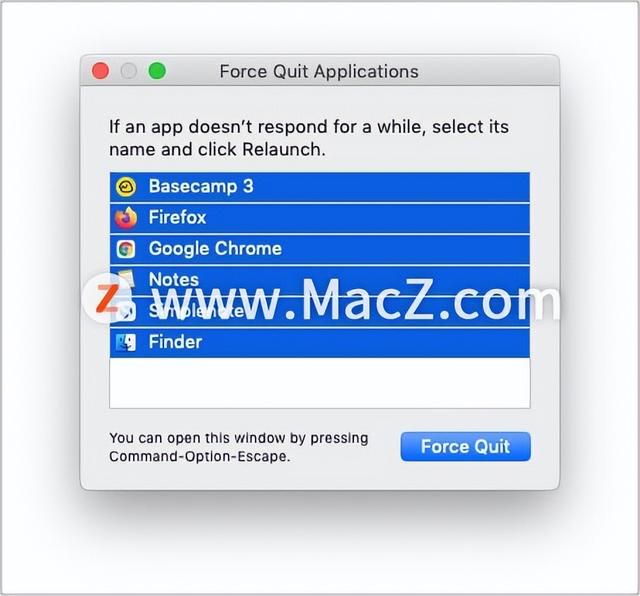Select the Simplenote row text
Image resolution: width=640 pixels, height=596 pixels.
pos(196,311)
